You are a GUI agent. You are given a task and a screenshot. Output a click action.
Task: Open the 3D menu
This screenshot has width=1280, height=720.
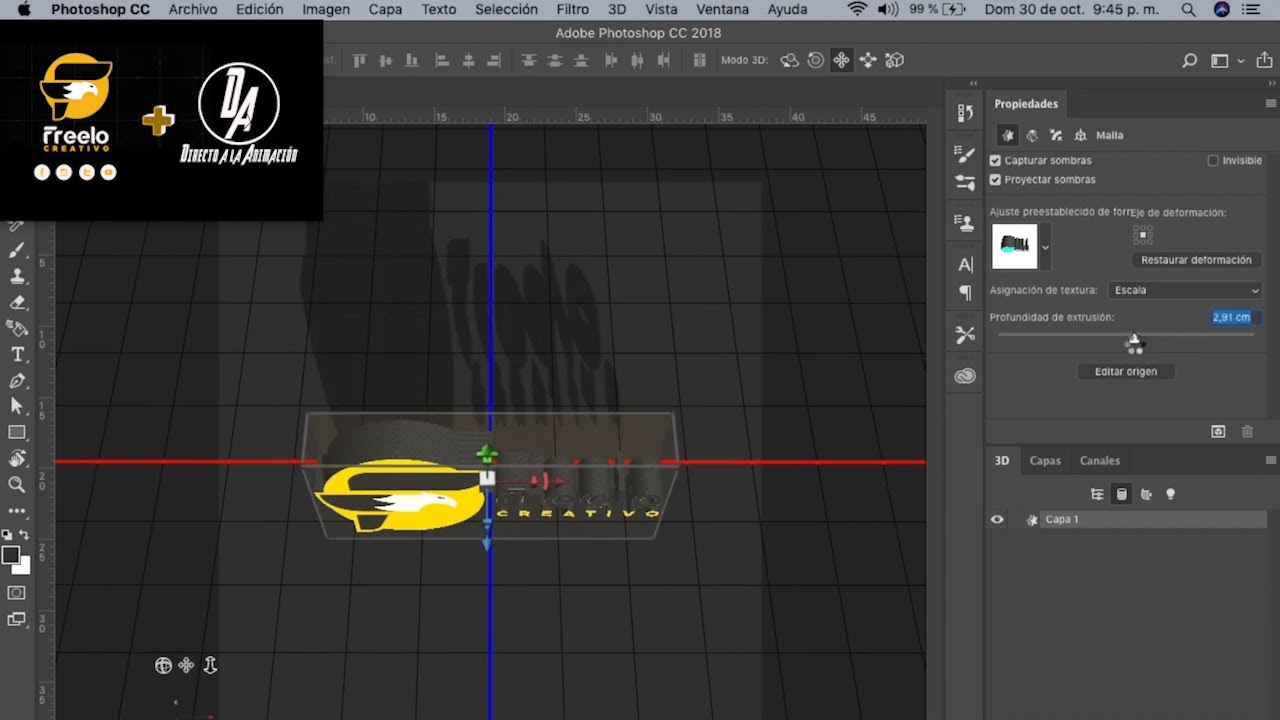[617, 9]
